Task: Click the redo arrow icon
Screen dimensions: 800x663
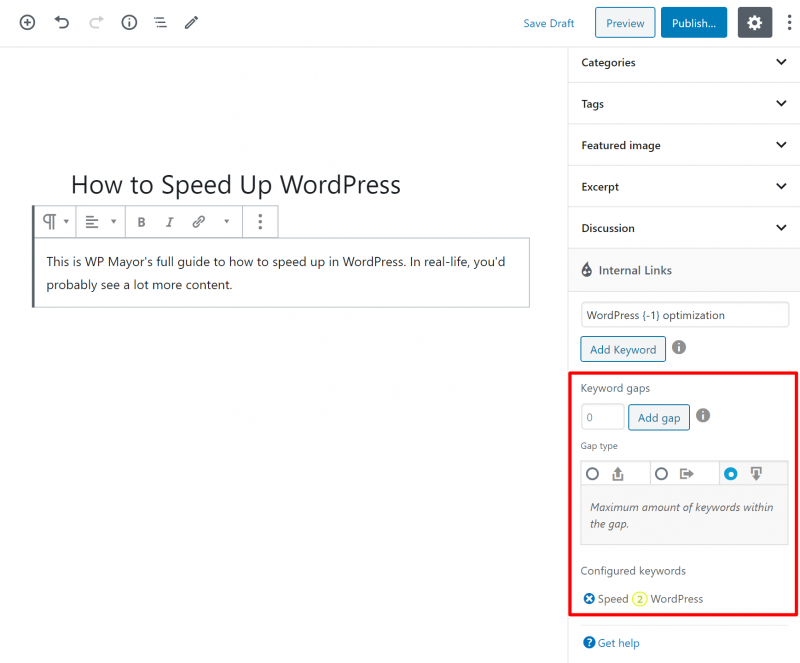Action: [96, 22]
